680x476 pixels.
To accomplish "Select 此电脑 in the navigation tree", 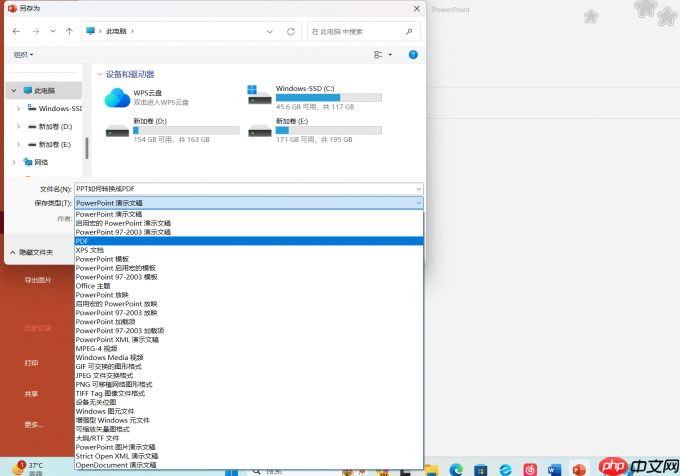I will [44, 90].
